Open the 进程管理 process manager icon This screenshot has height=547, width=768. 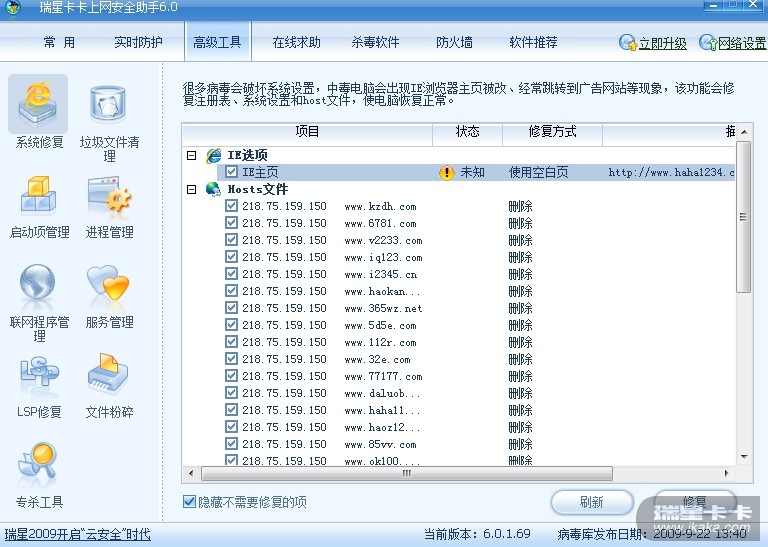(109, 195)
